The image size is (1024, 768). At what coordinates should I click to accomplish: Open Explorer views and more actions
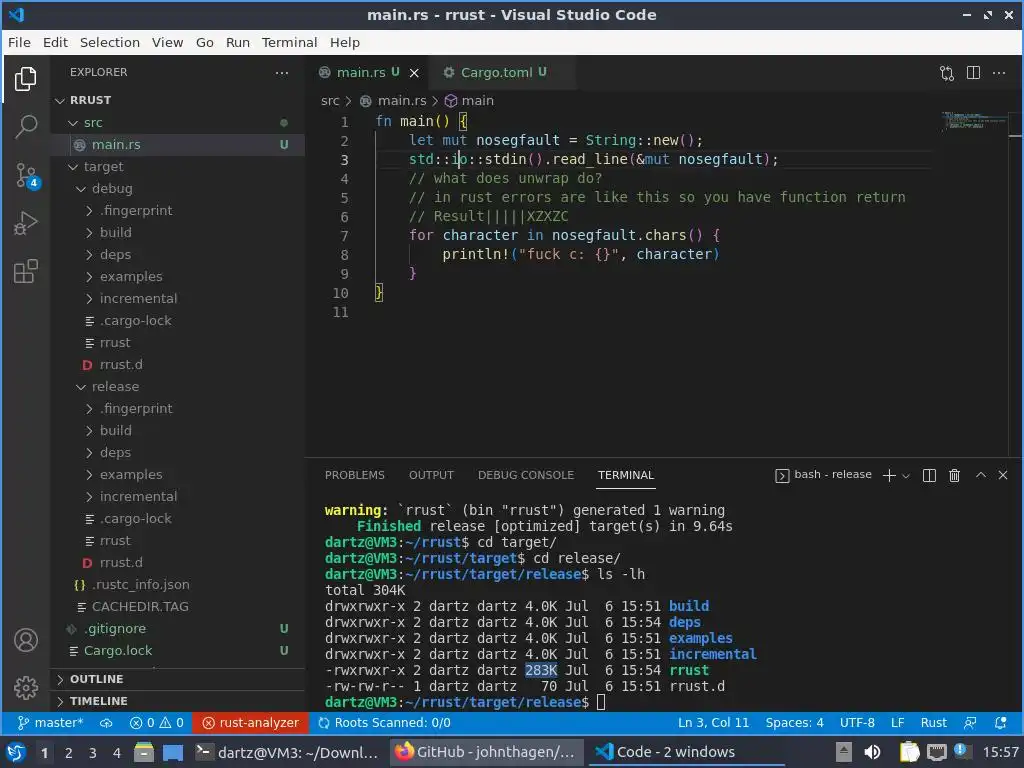click(x=281, y=72)
